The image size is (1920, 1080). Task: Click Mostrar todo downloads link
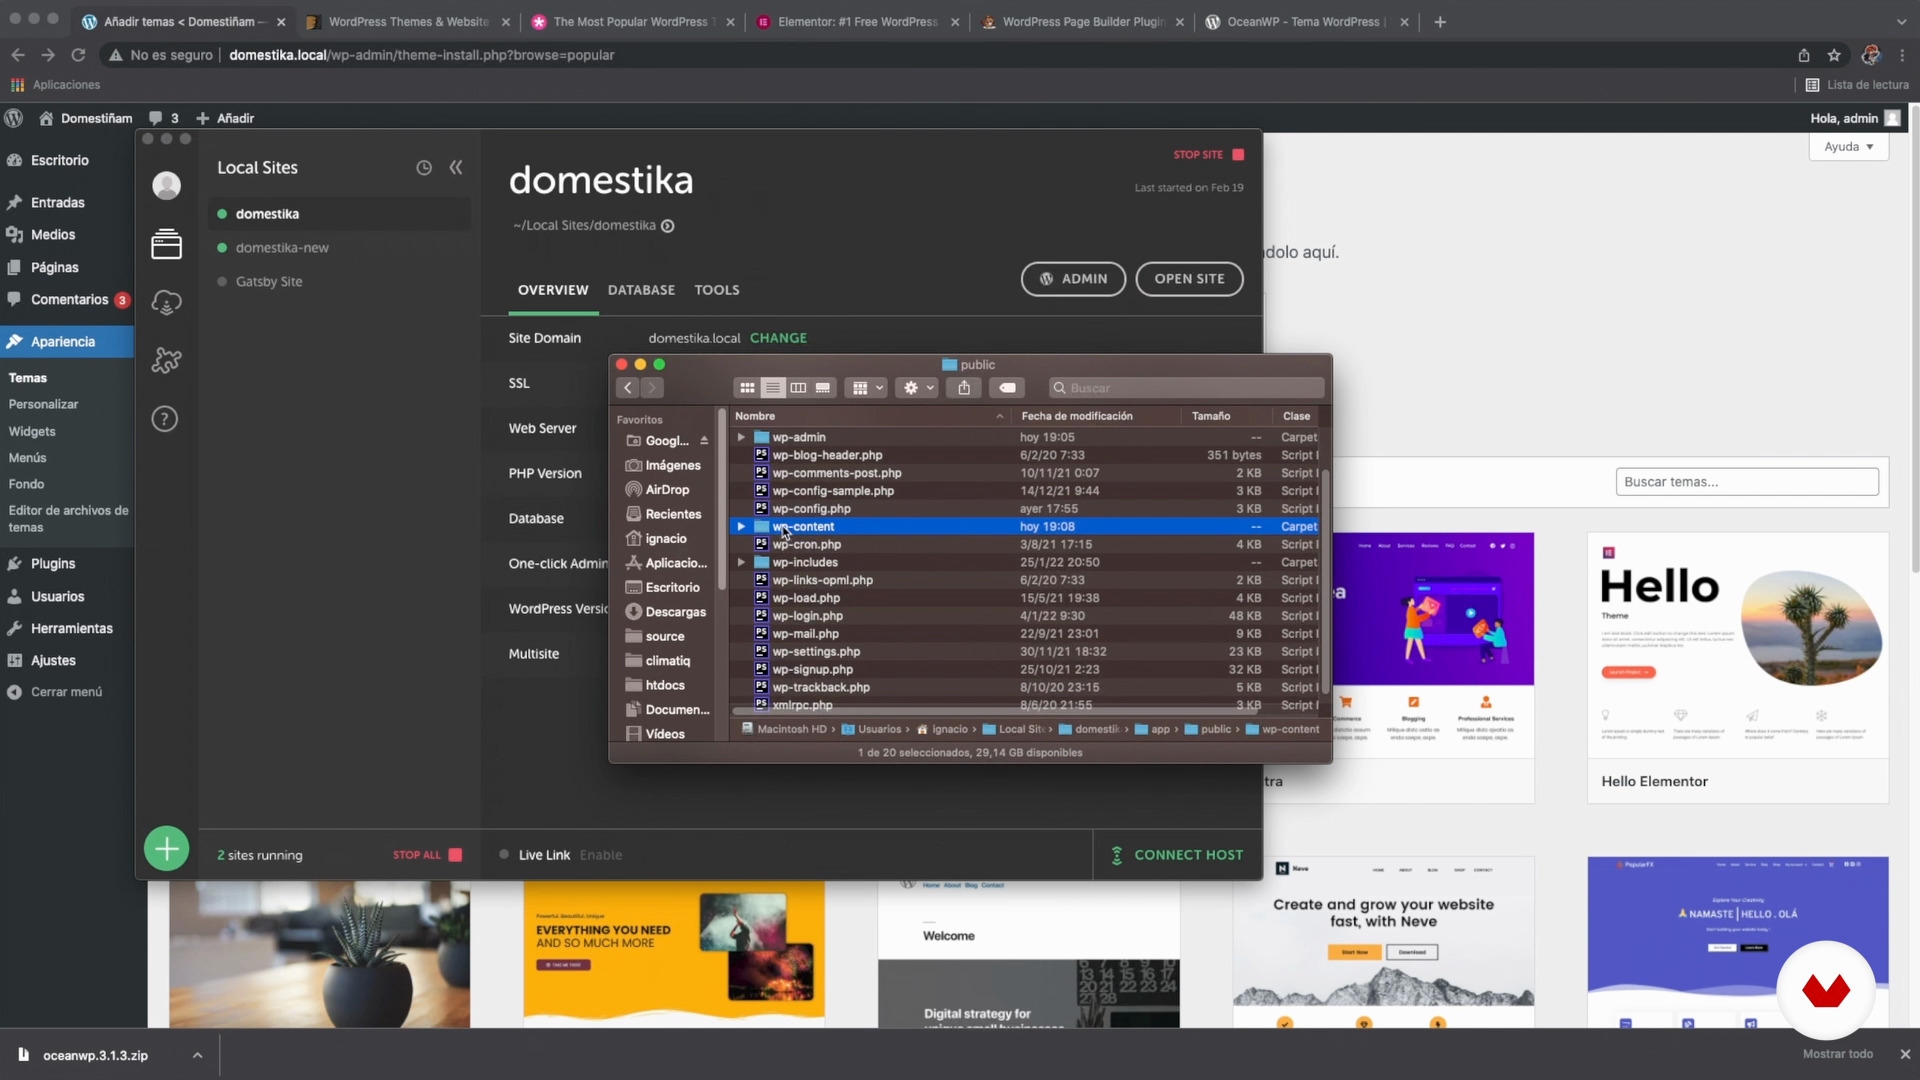pyautogui.click(x=1837, y=1054)
